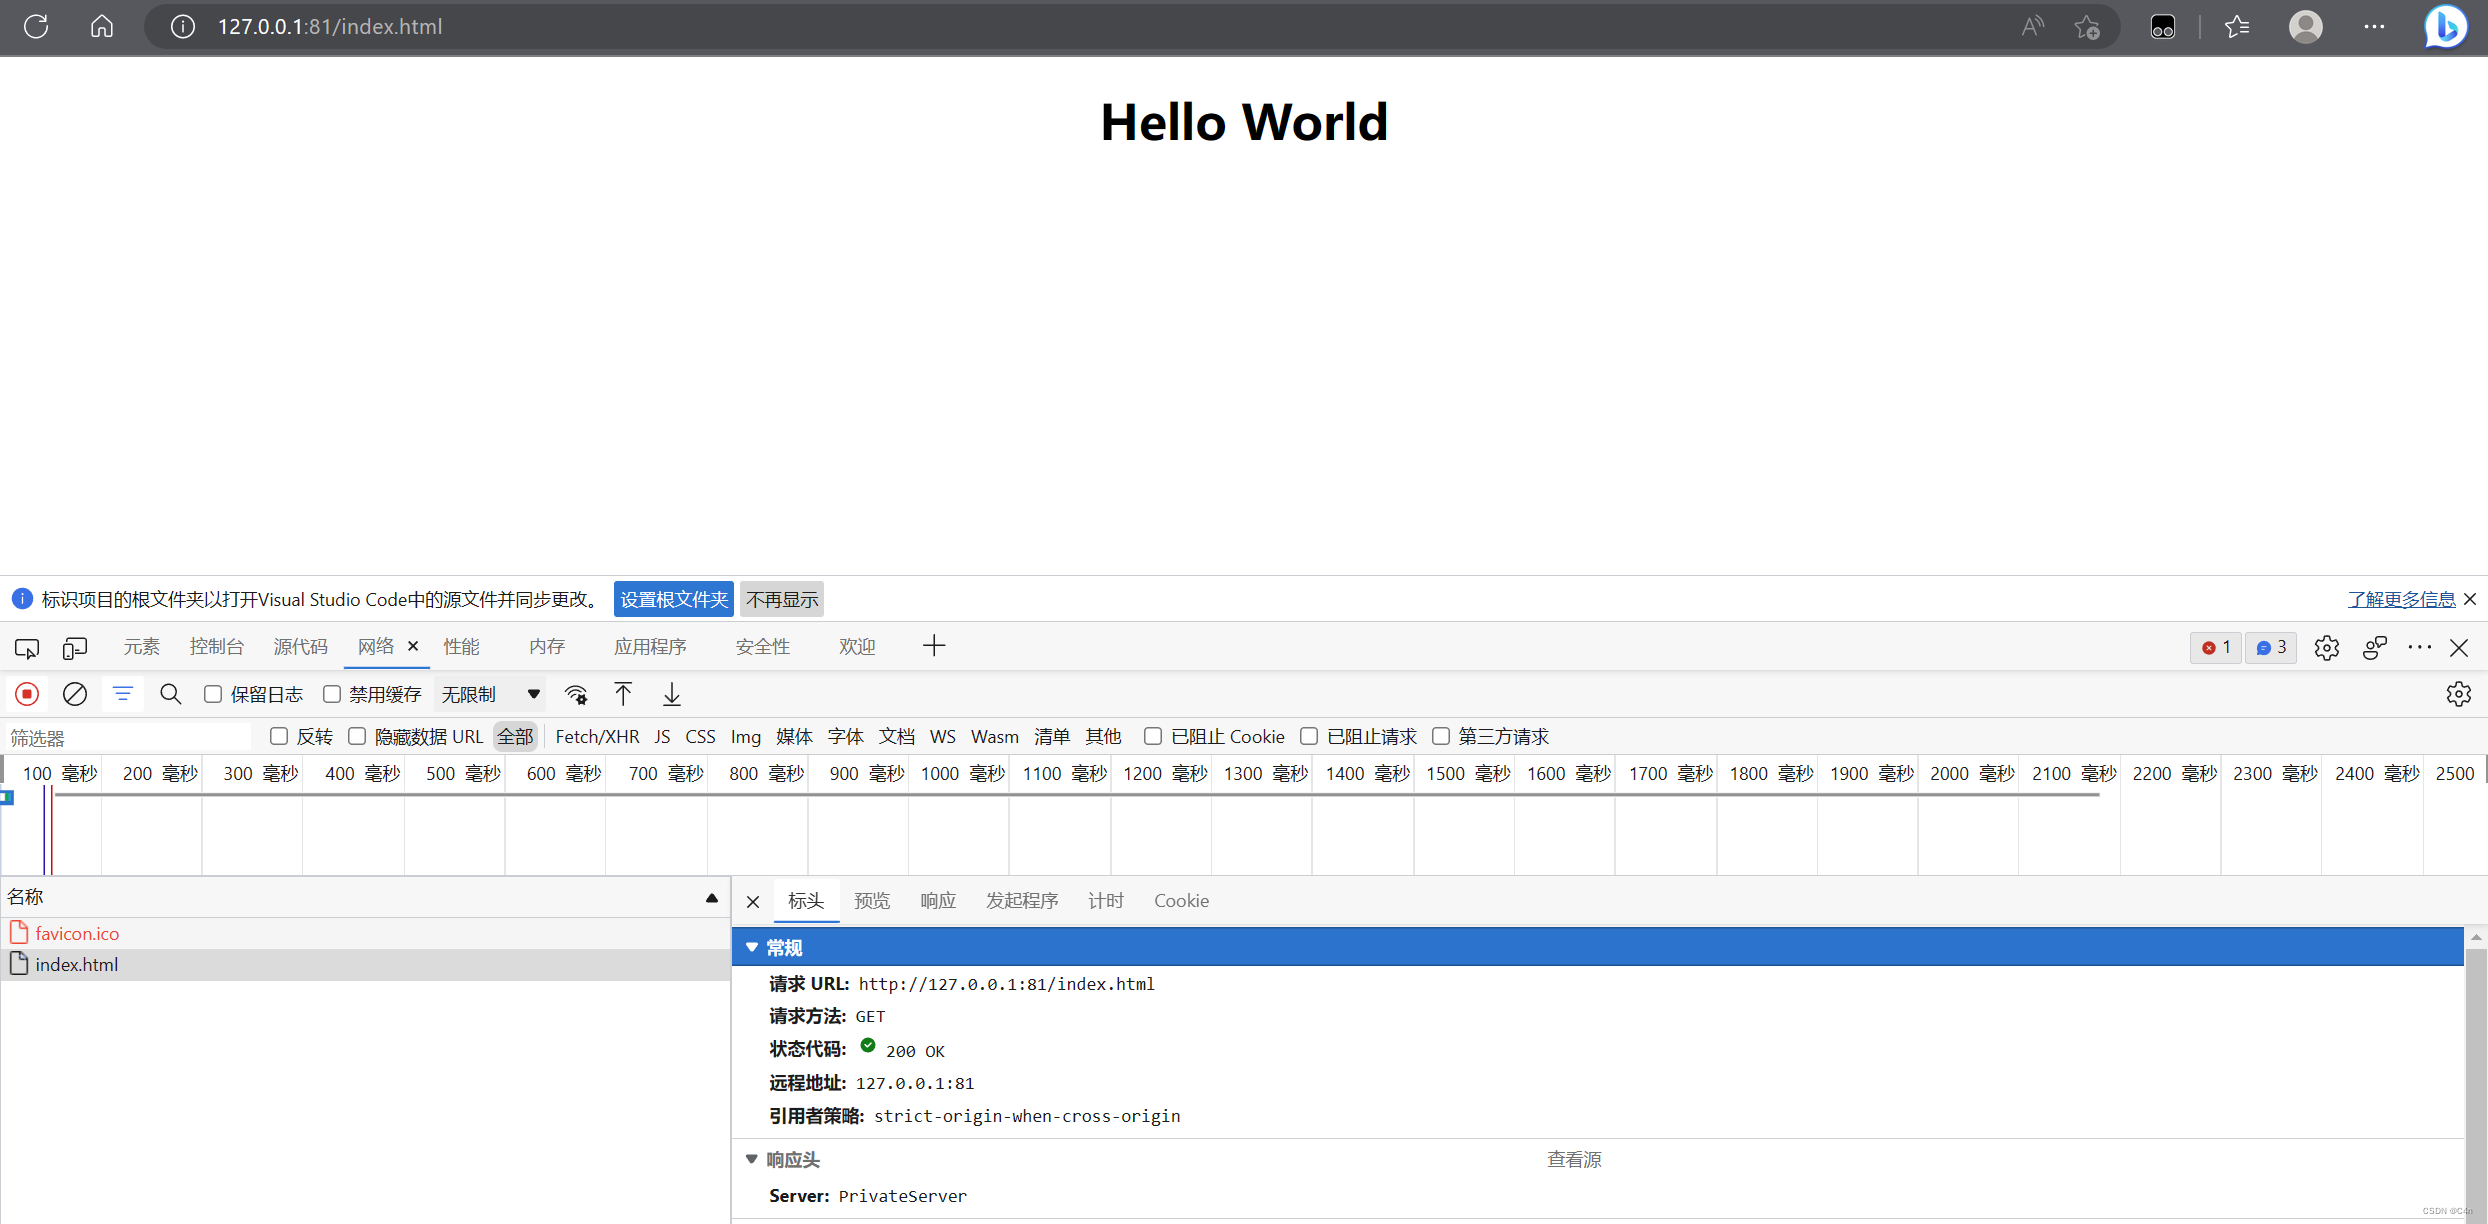Screen dimensions: 2488x1224
Task: Select favicon.ico request row
Action: tap(365, 933)
